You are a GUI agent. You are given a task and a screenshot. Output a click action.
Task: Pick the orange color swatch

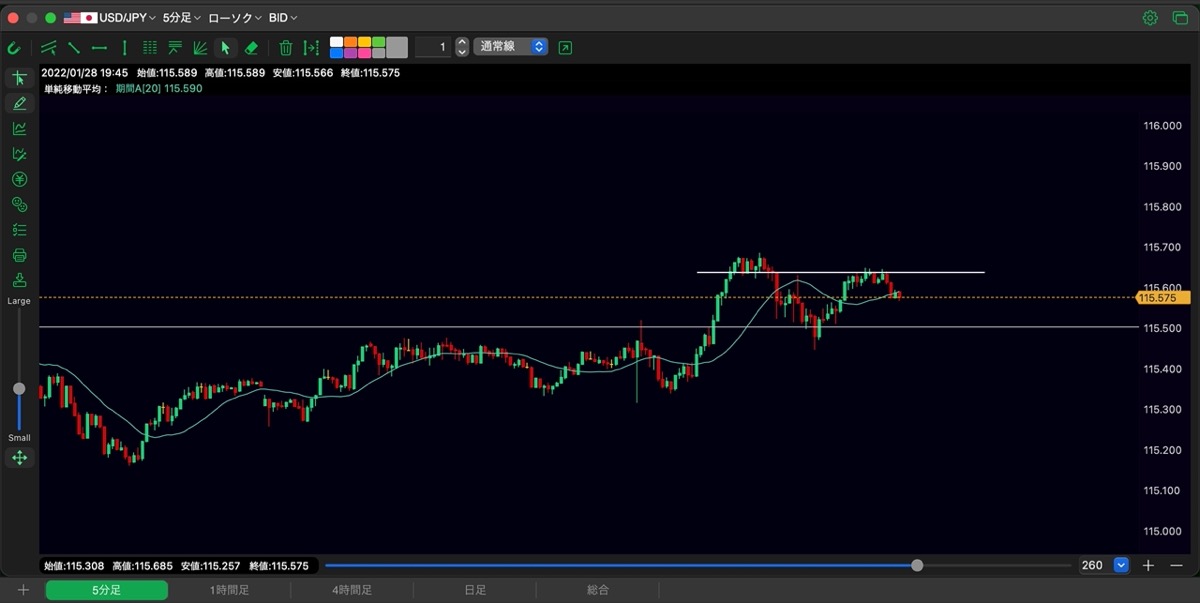pyautogui.click(x=351, y=42)
